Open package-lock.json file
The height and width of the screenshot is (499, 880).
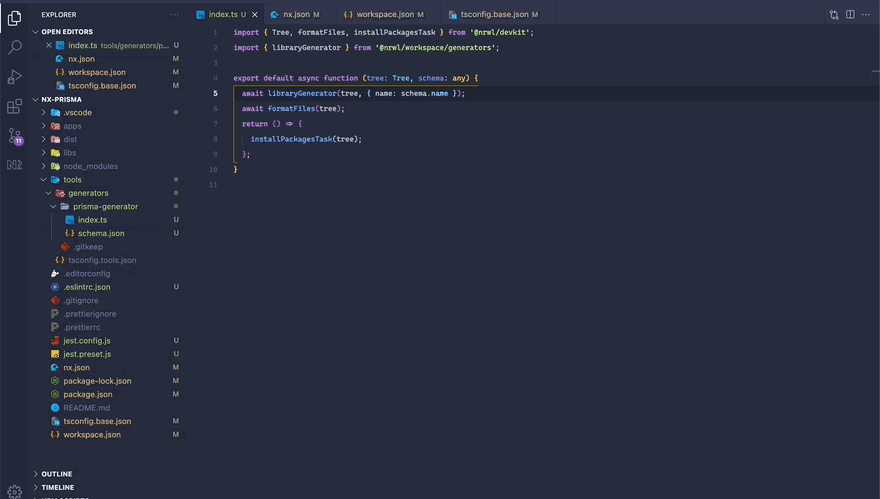[x=97, y=381]
